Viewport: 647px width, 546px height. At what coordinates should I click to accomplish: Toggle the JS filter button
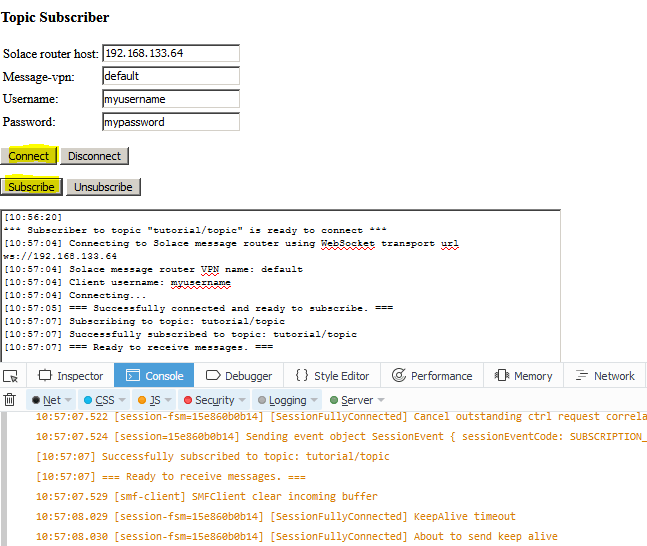pyautogui.click(x=151, y=400)
